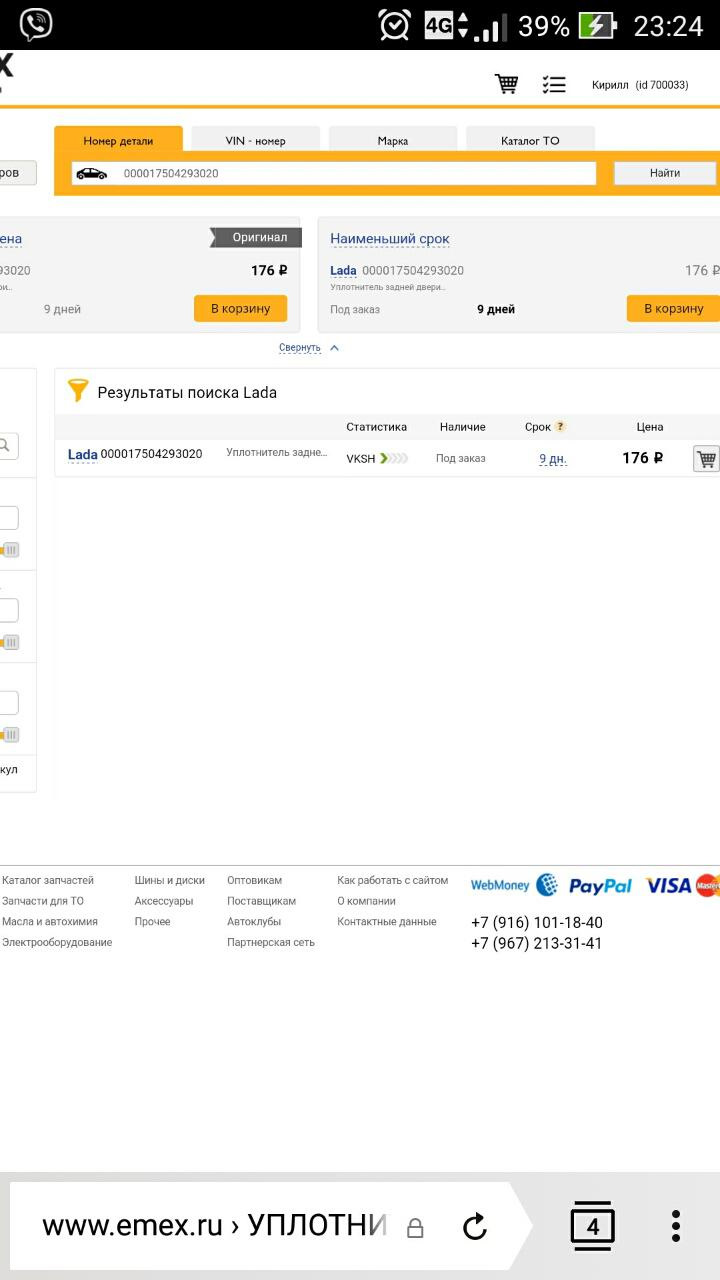Click the VISA payment logo

[x=668, y=885]
